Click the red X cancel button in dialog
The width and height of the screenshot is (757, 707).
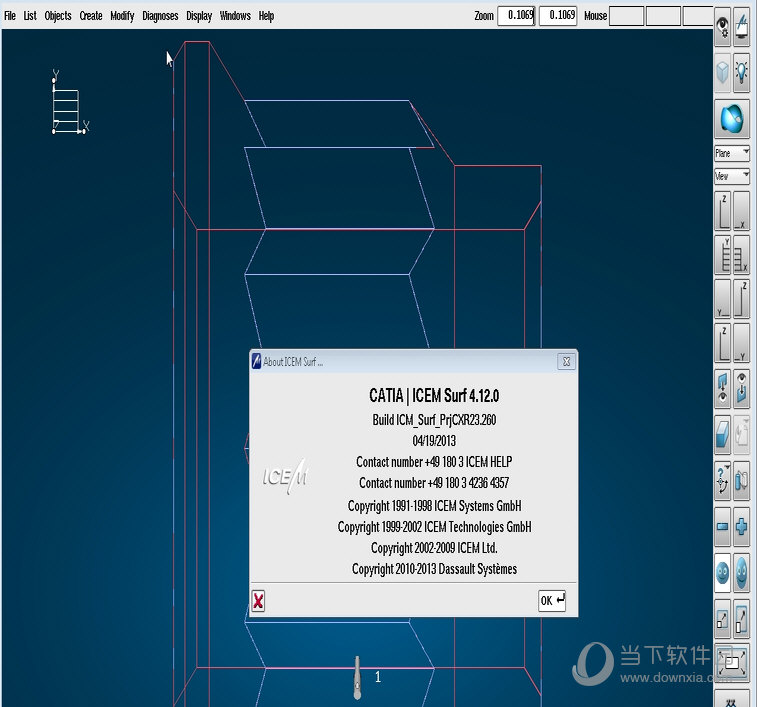tap(258, 600)
